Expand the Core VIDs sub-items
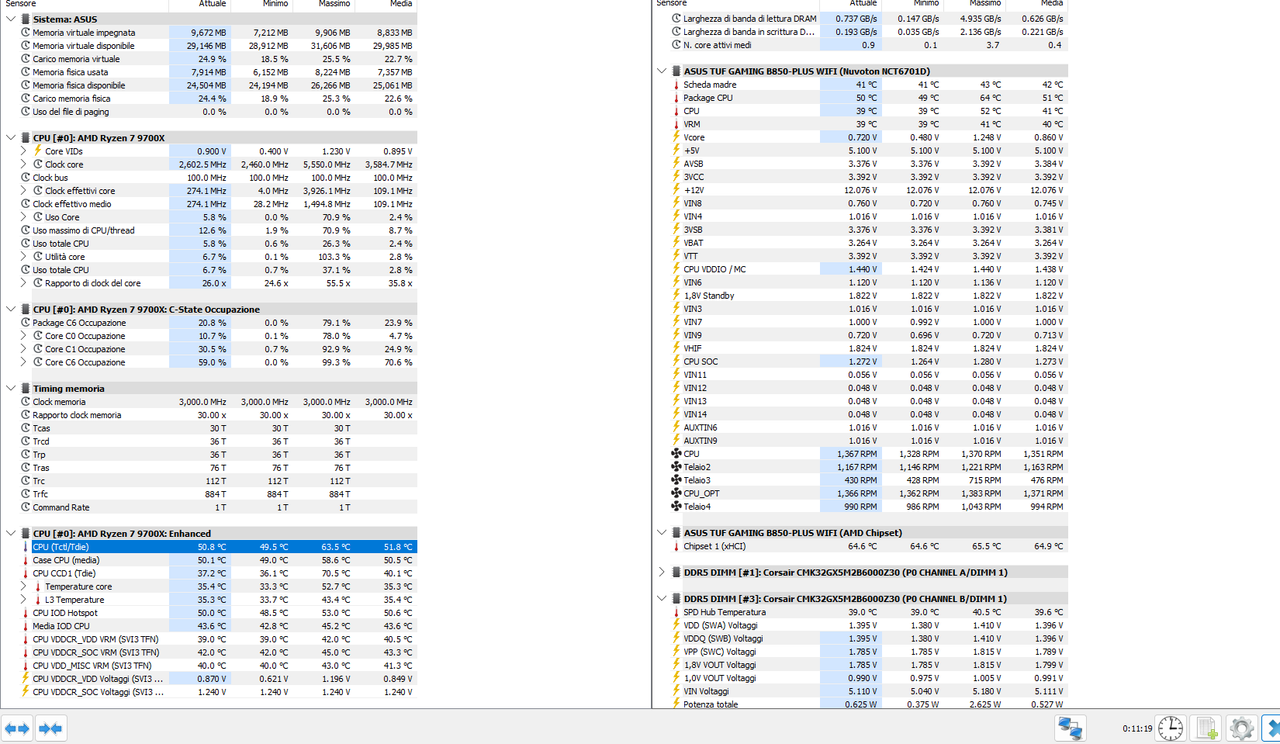 click(x=23, y=151)
